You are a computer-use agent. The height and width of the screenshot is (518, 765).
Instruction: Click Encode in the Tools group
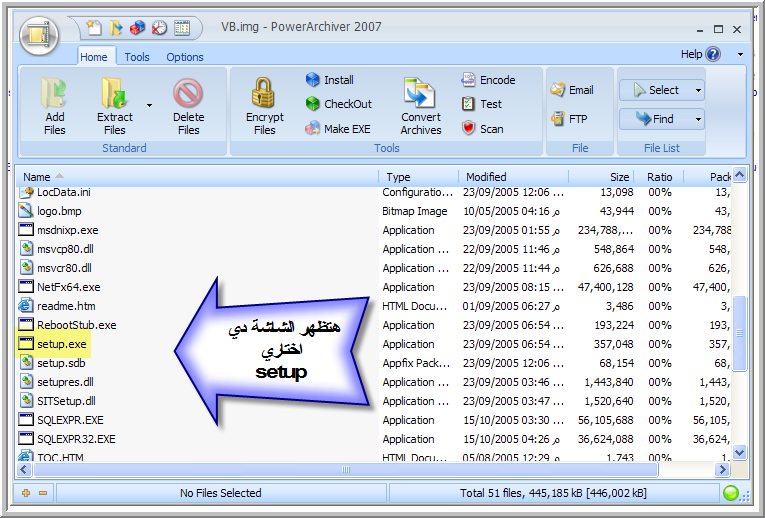tap(488, 80)
